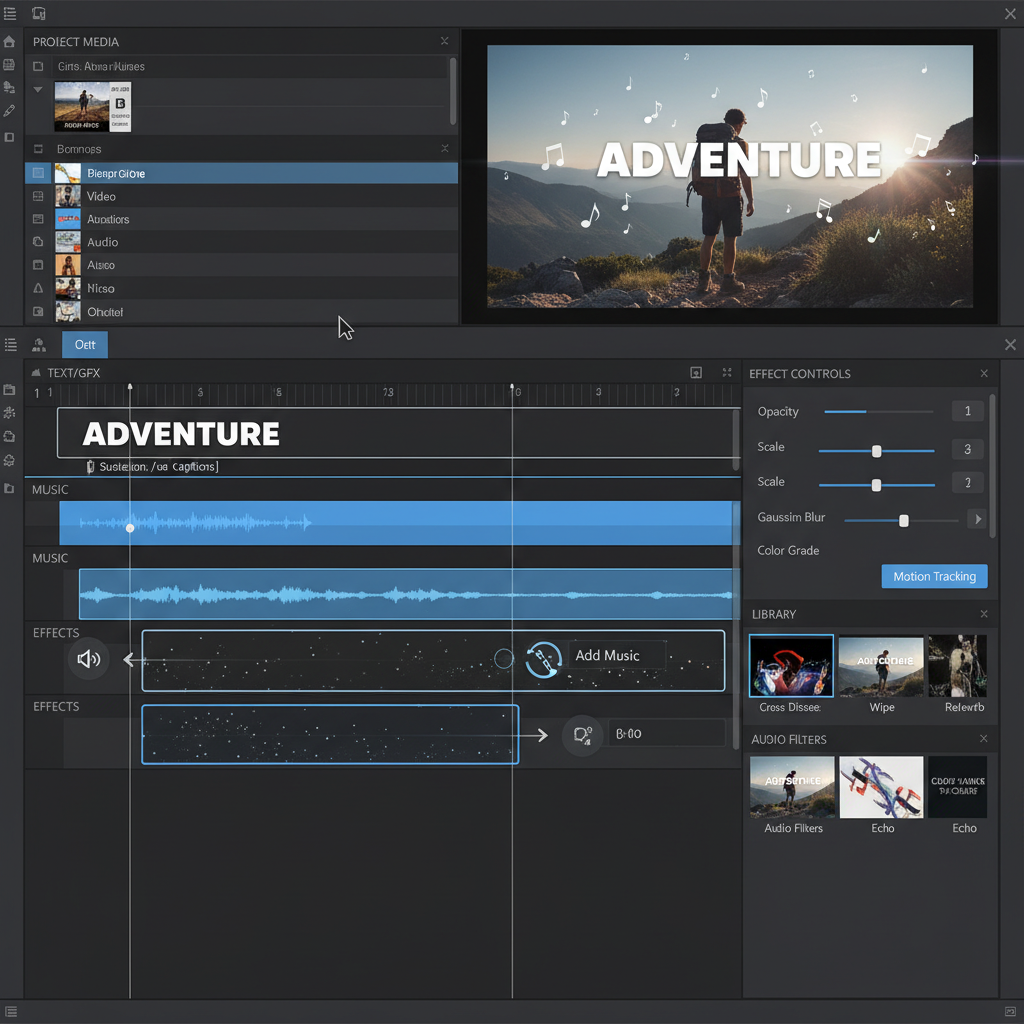Click the type icon left of the Video row
Image resolution: width=1024 pixels, height=1024 pixels.
[x=38, y=196]
